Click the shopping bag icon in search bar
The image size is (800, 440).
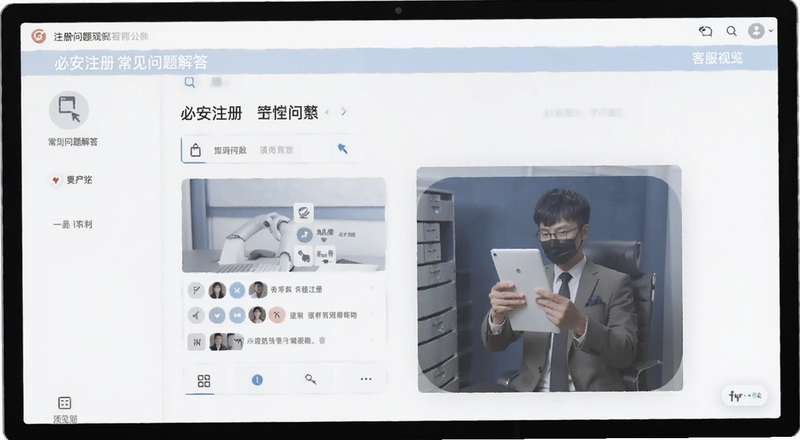click(195, 150)
